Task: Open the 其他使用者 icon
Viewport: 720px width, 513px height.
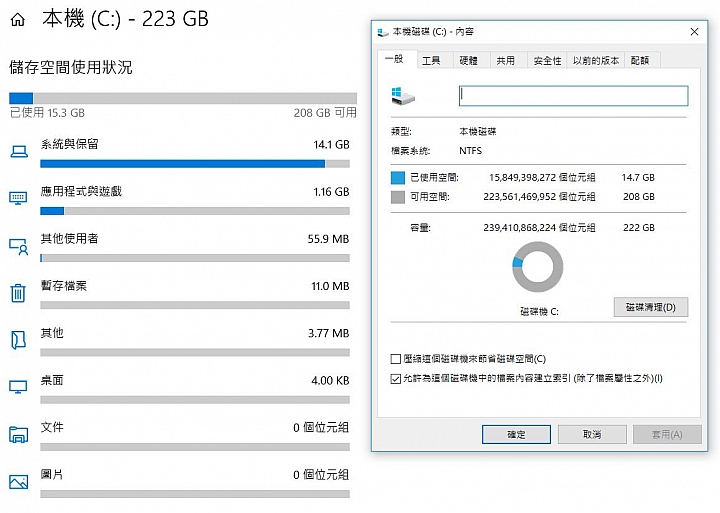Action: pos(19,246)
